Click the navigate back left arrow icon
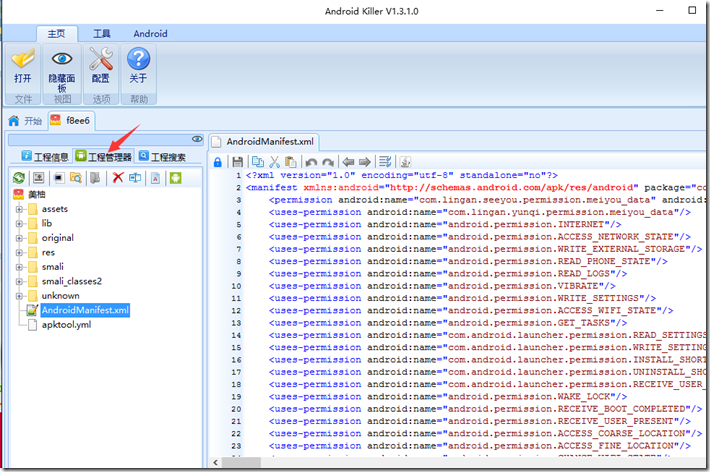 tap(348, 161)
